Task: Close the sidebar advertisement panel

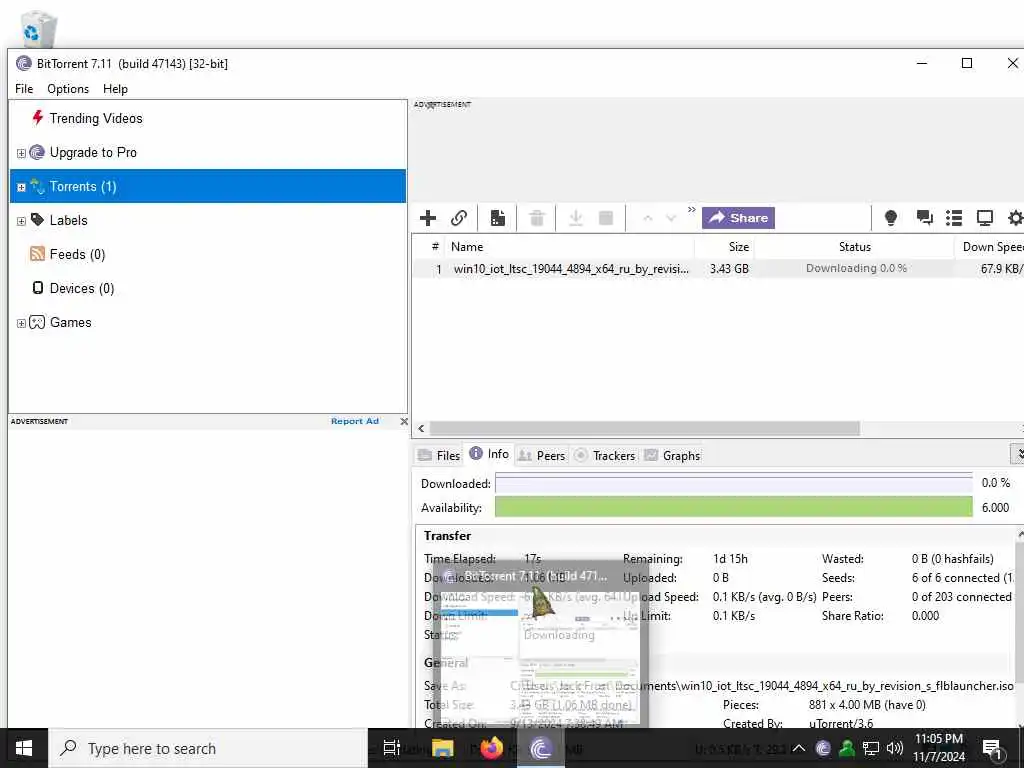Action: (x=404, y=421)
